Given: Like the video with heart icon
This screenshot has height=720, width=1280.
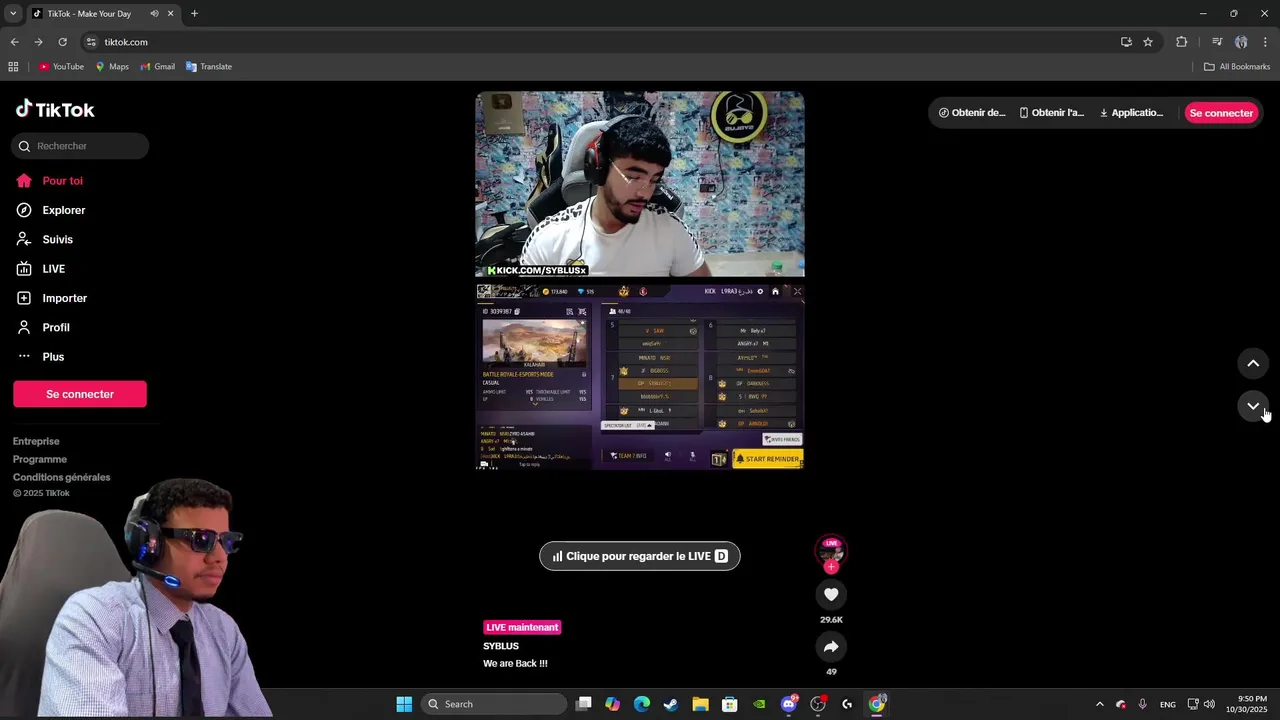Looking at the screenshot, I should 831,595.
